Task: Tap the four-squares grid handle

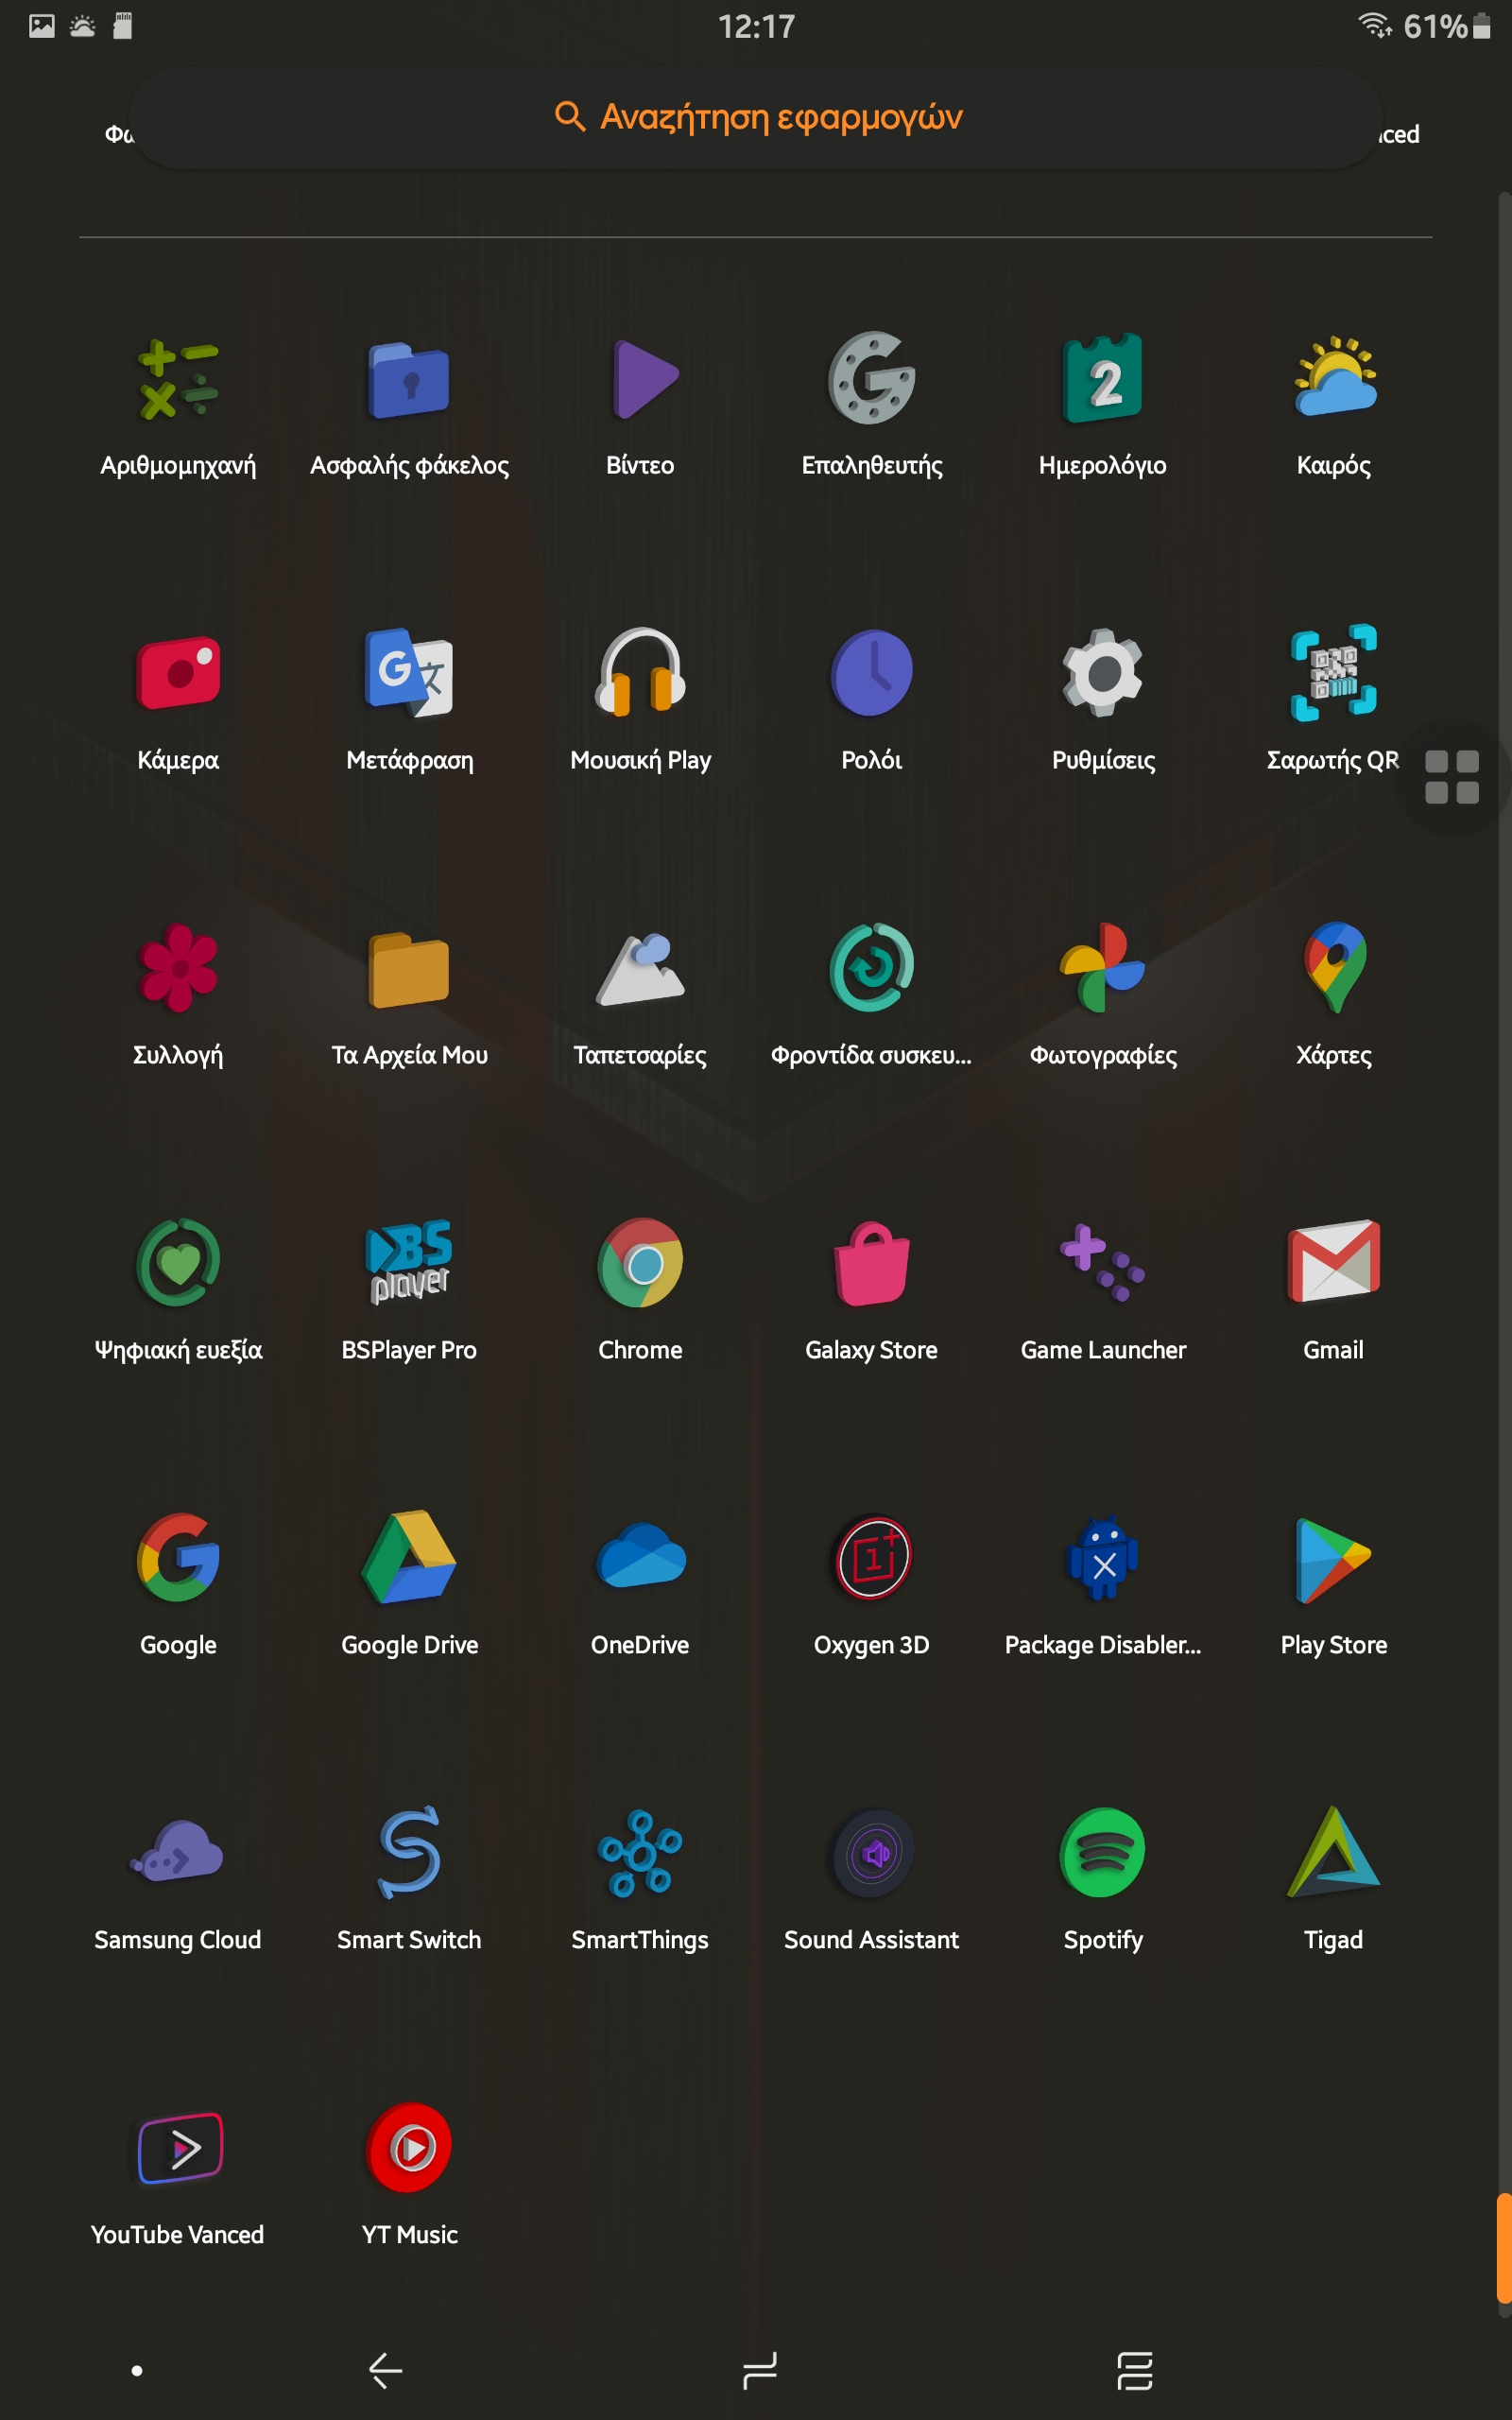Action: click(1452, 776)
